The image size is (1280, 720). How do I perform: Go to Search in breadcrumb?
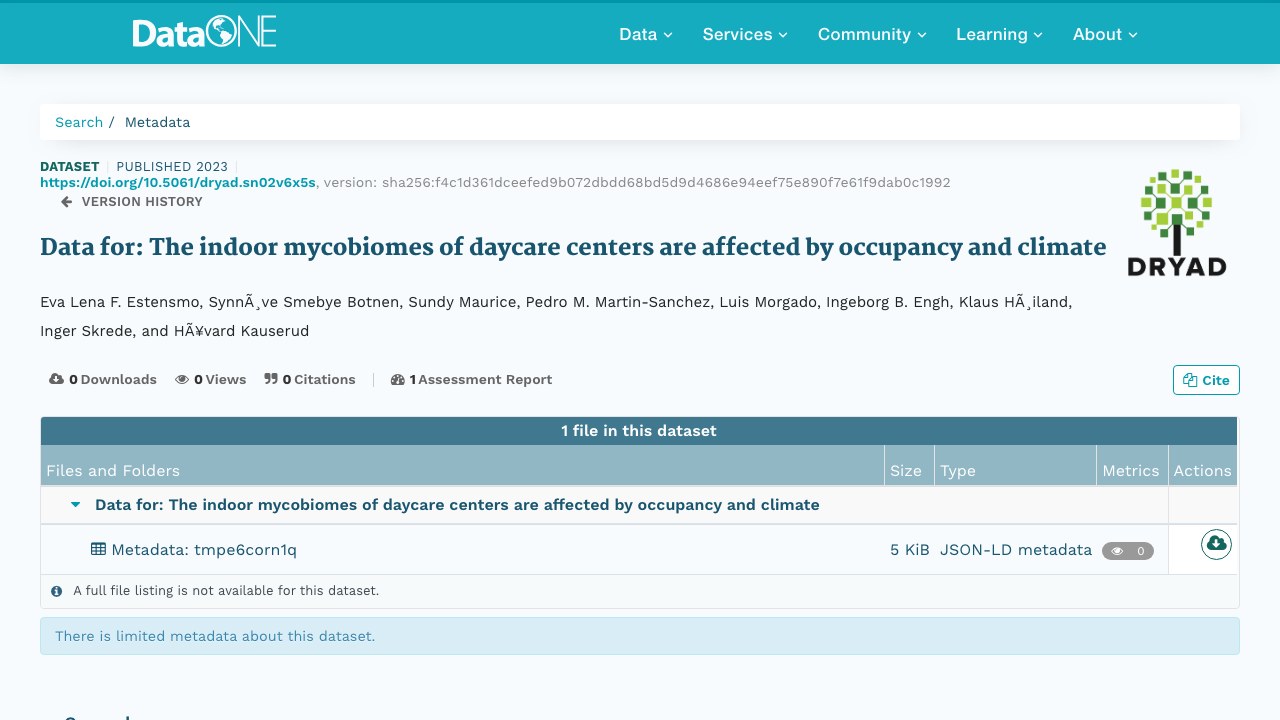click(79, 122)
